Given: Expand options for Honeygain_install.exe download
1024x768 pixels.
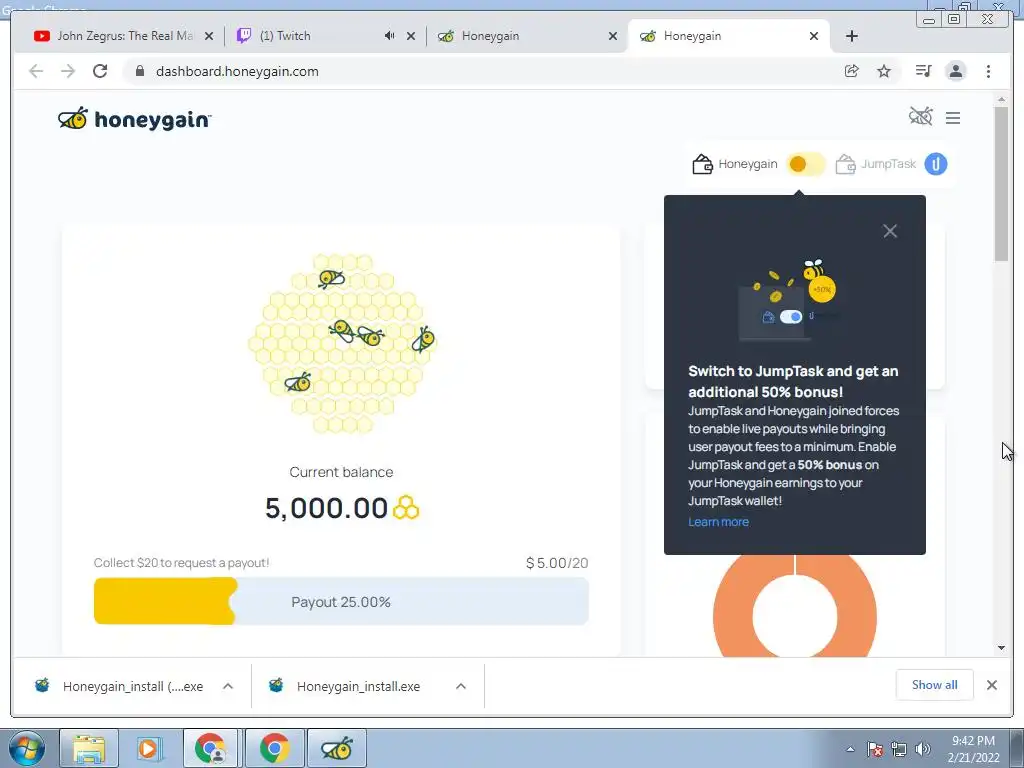Looking at the screenshot, I should 461,686.
